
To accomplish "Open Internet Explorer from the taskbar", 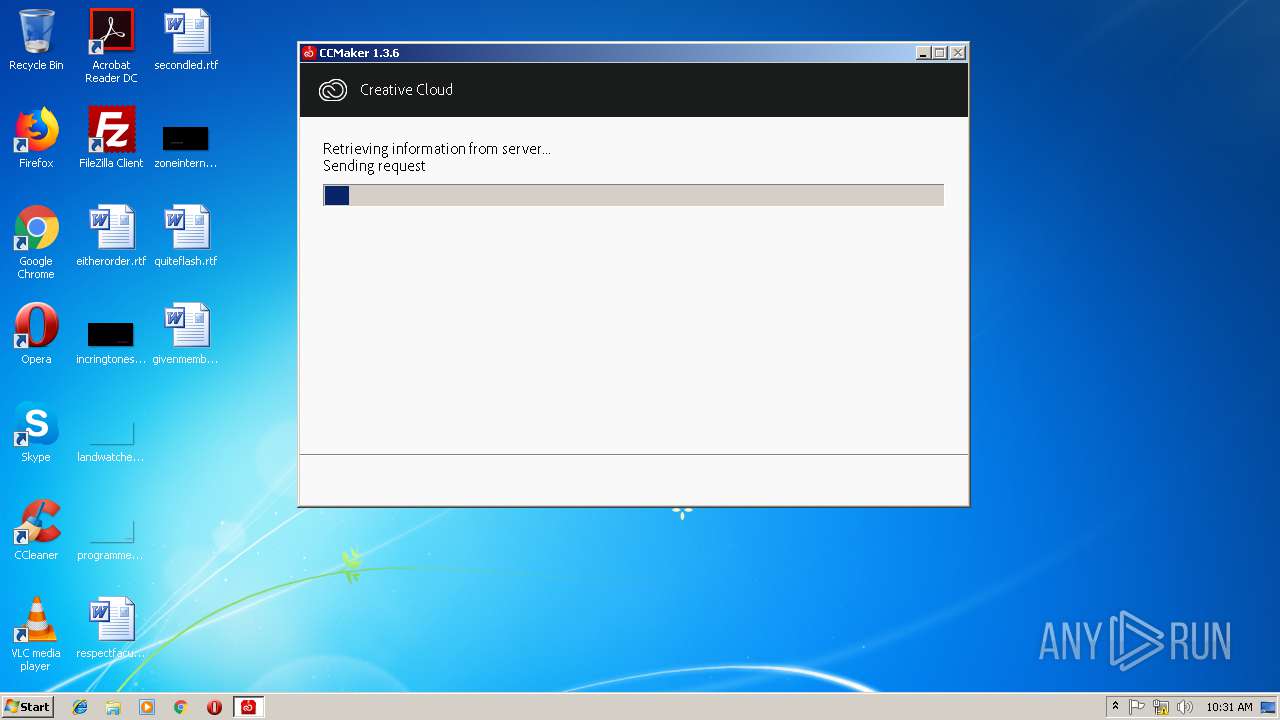I will (x=80, y=707).
